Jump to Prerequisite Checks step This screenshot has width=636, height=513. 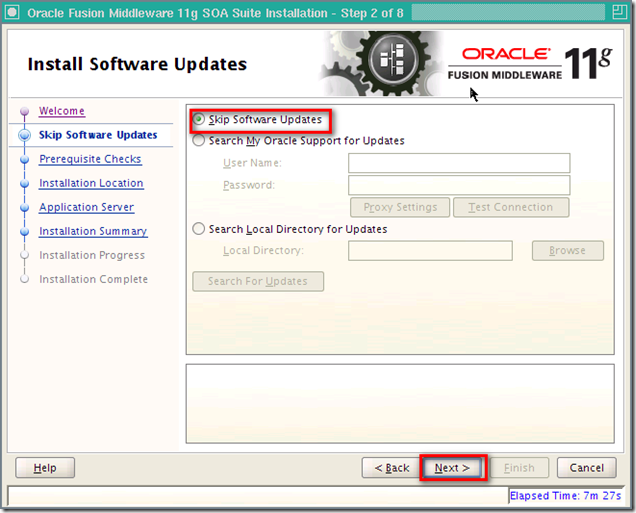tap(90, 159)
